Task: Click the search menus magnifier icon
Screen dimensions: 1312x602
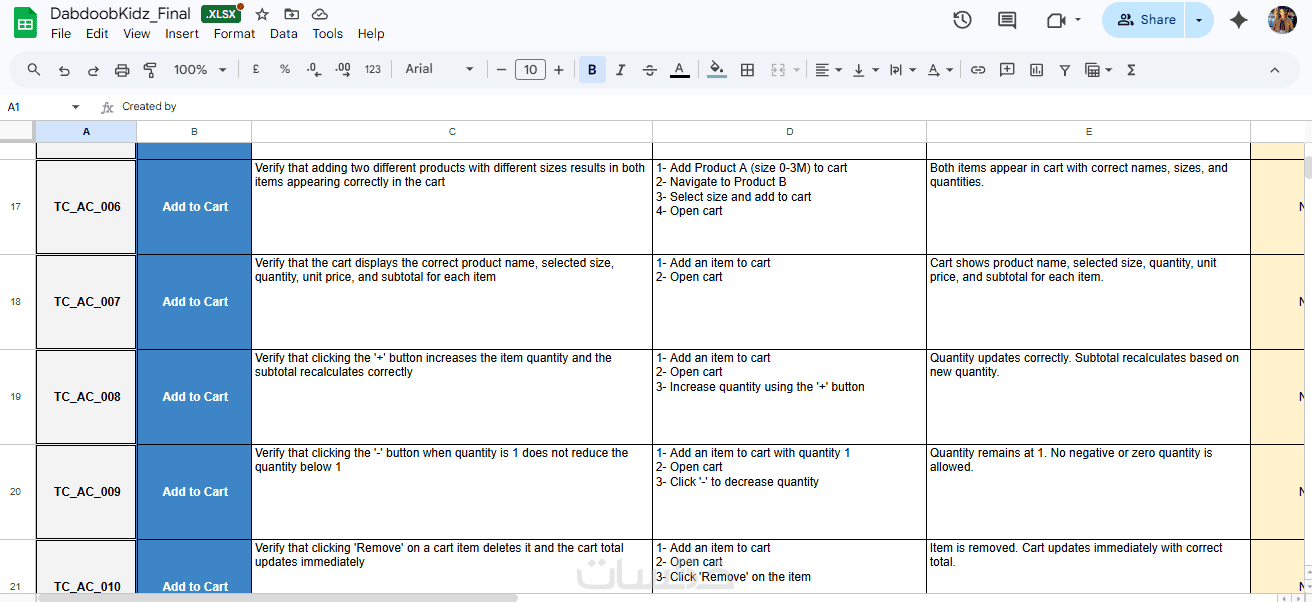Action: 34,70
